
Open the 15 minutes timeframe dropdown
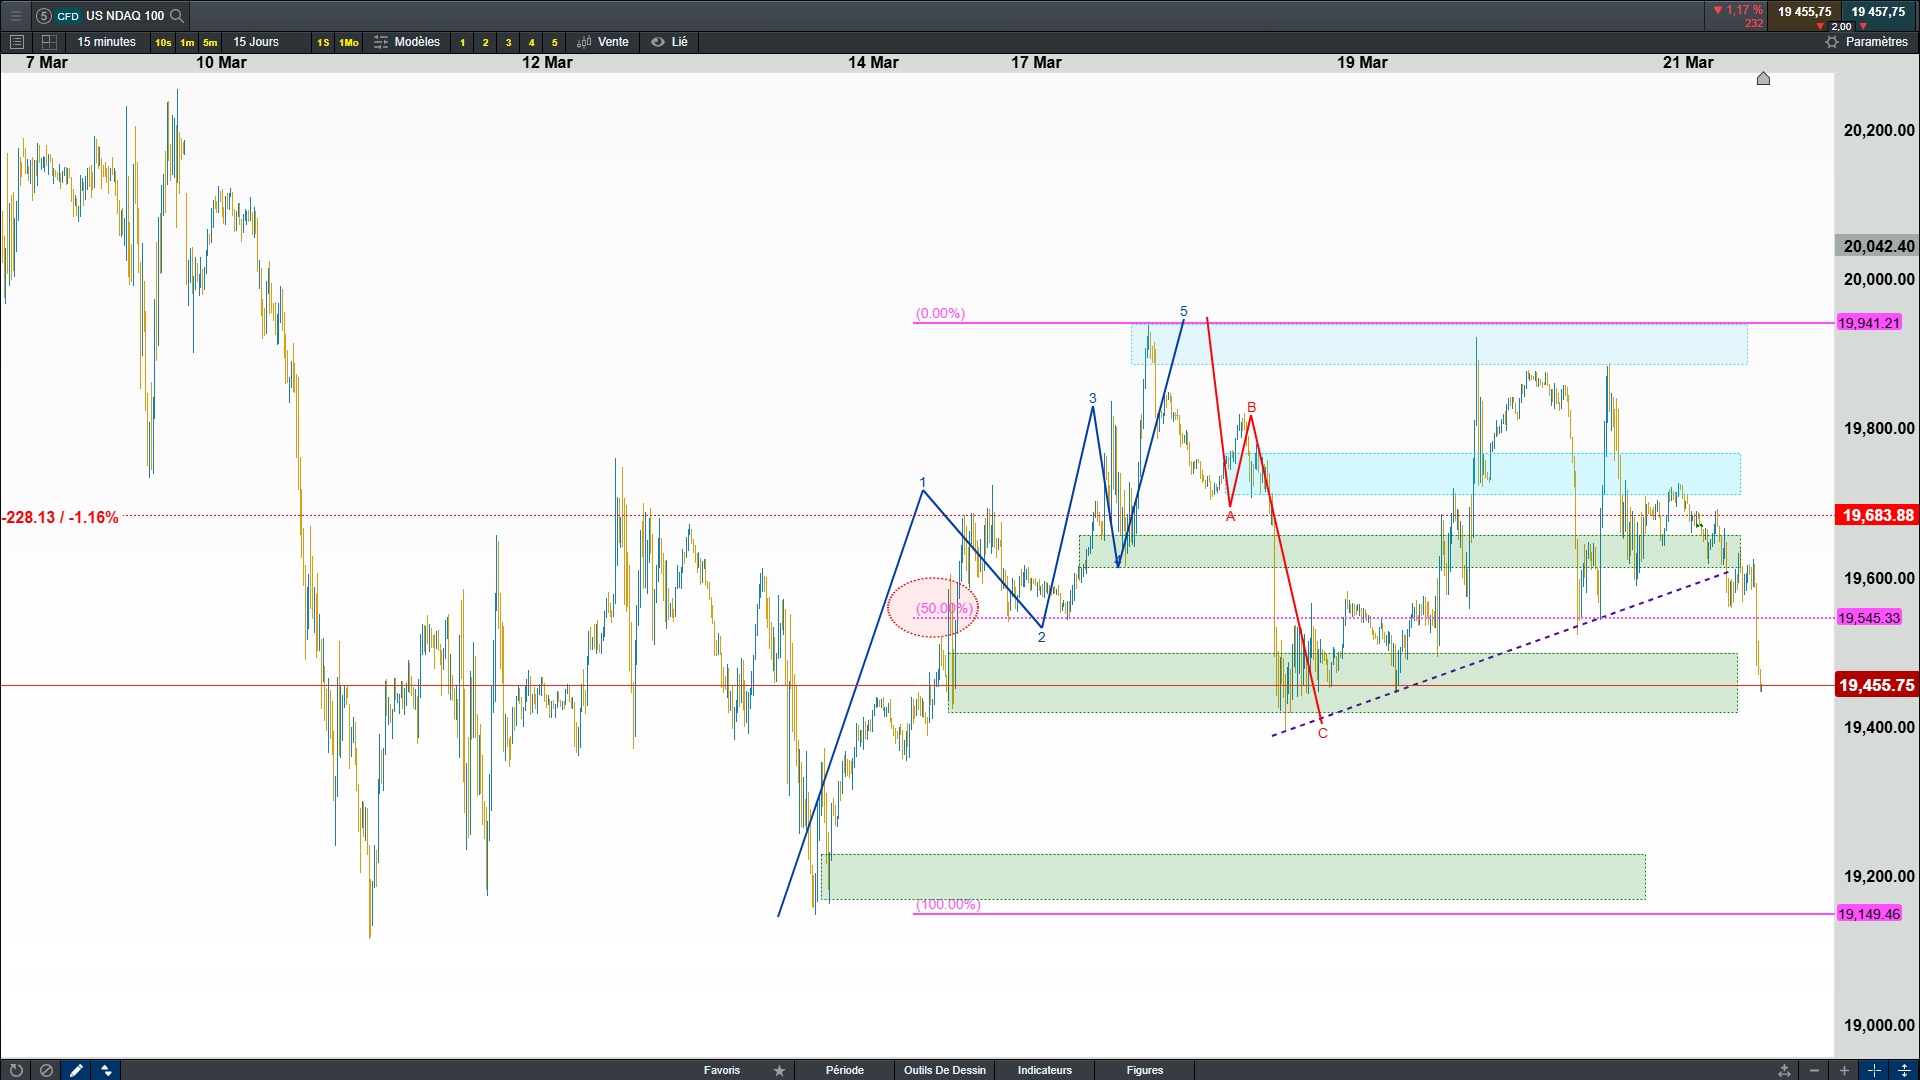(x=106, y=42)
